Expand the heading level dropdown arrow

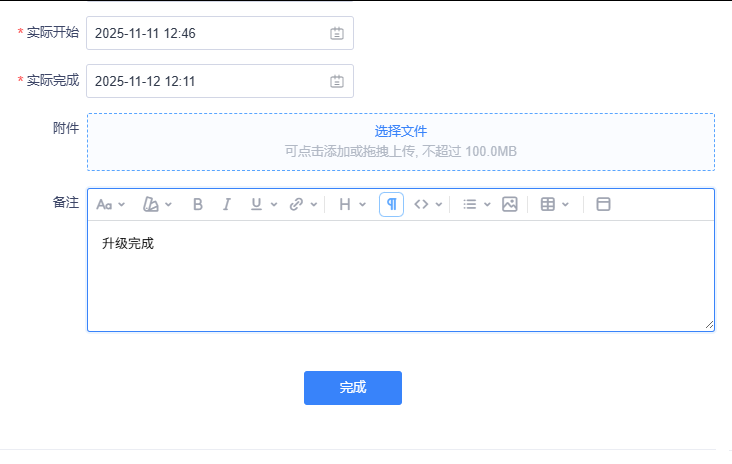click(x=362, y=204)
